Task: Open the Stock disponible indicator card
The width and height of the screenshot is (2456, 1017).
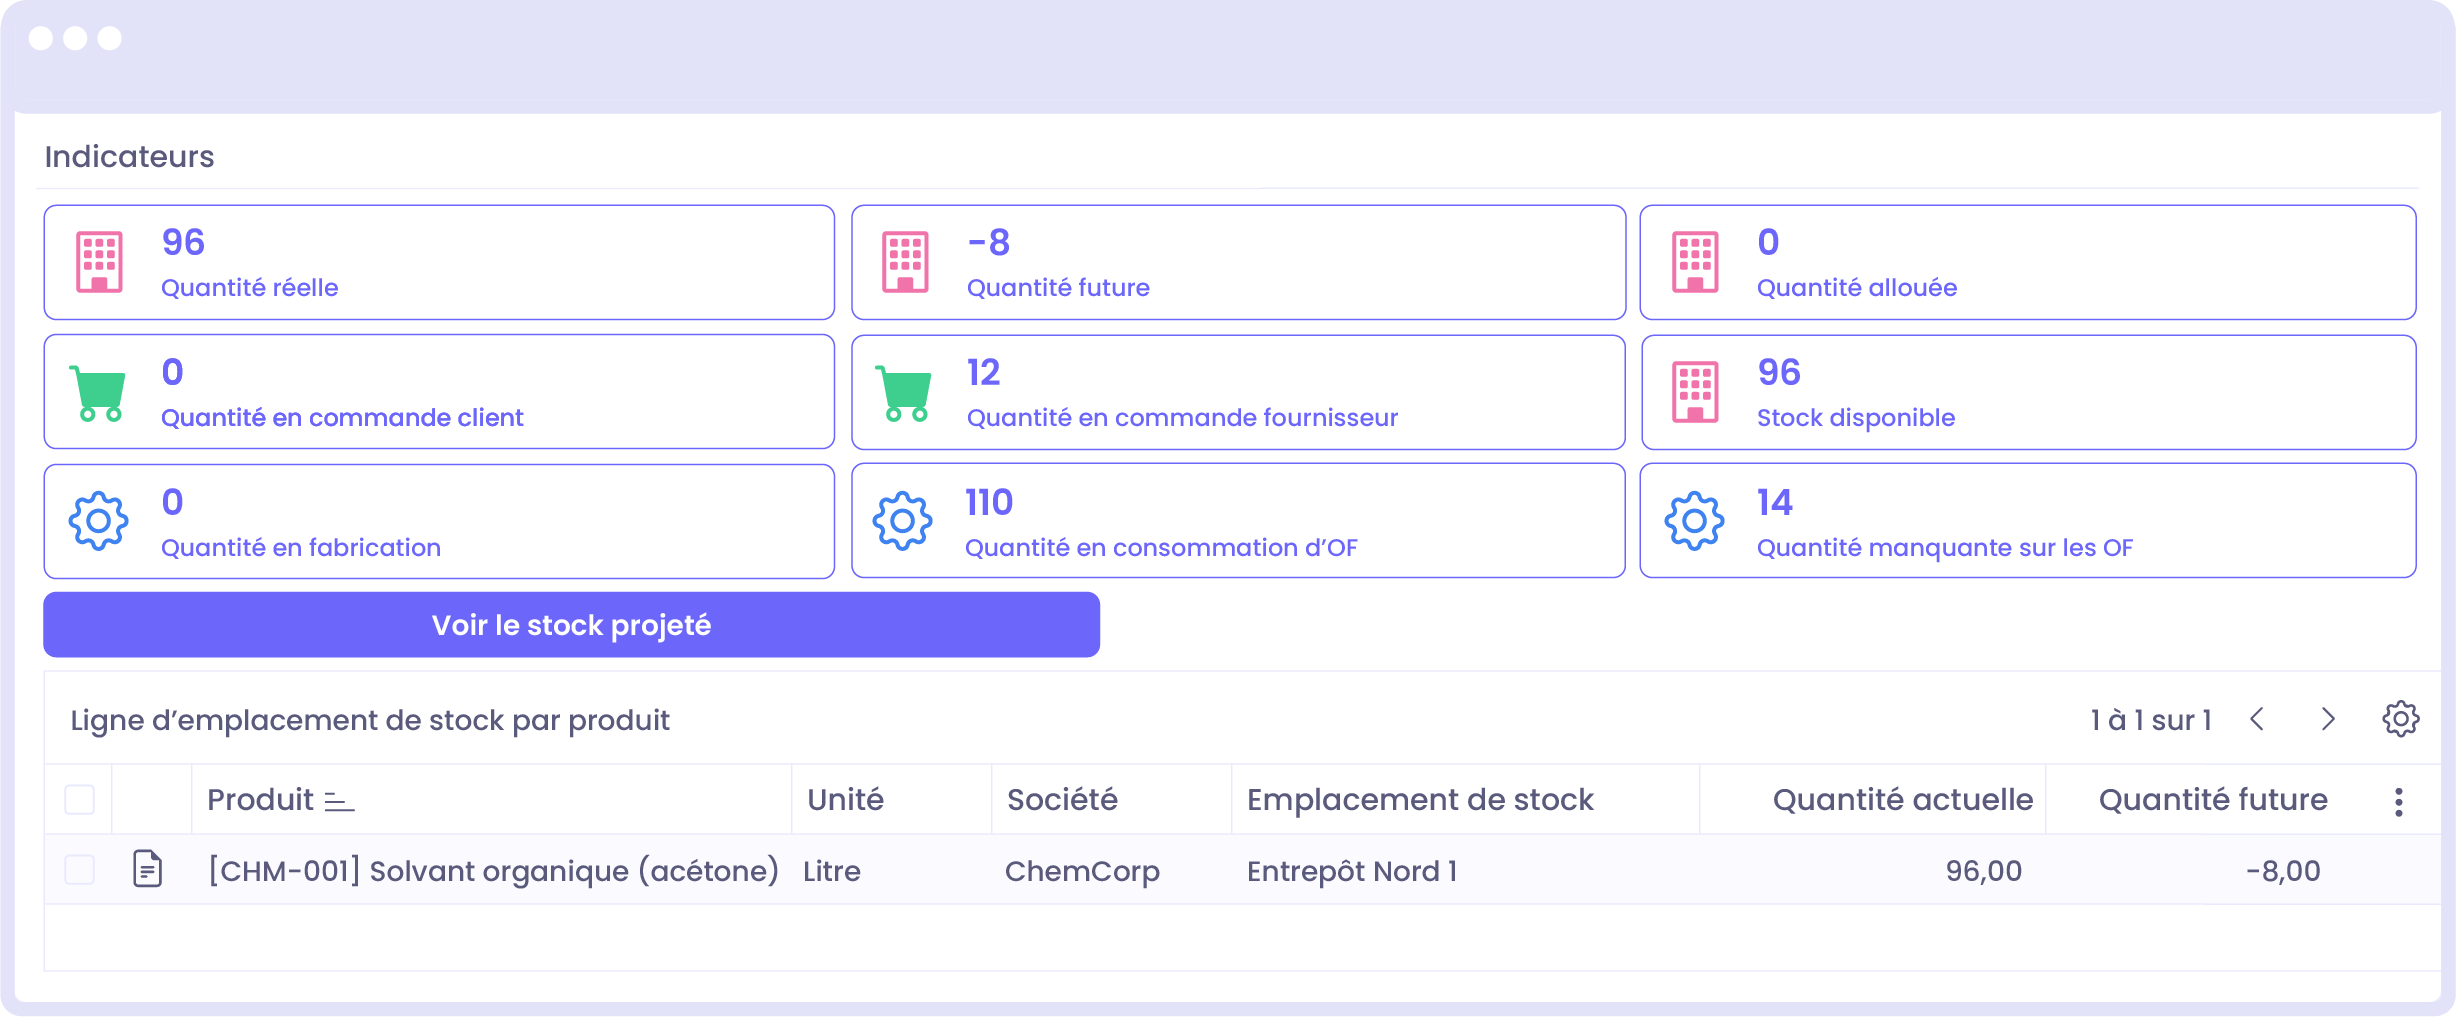Action: [2028, 392]
